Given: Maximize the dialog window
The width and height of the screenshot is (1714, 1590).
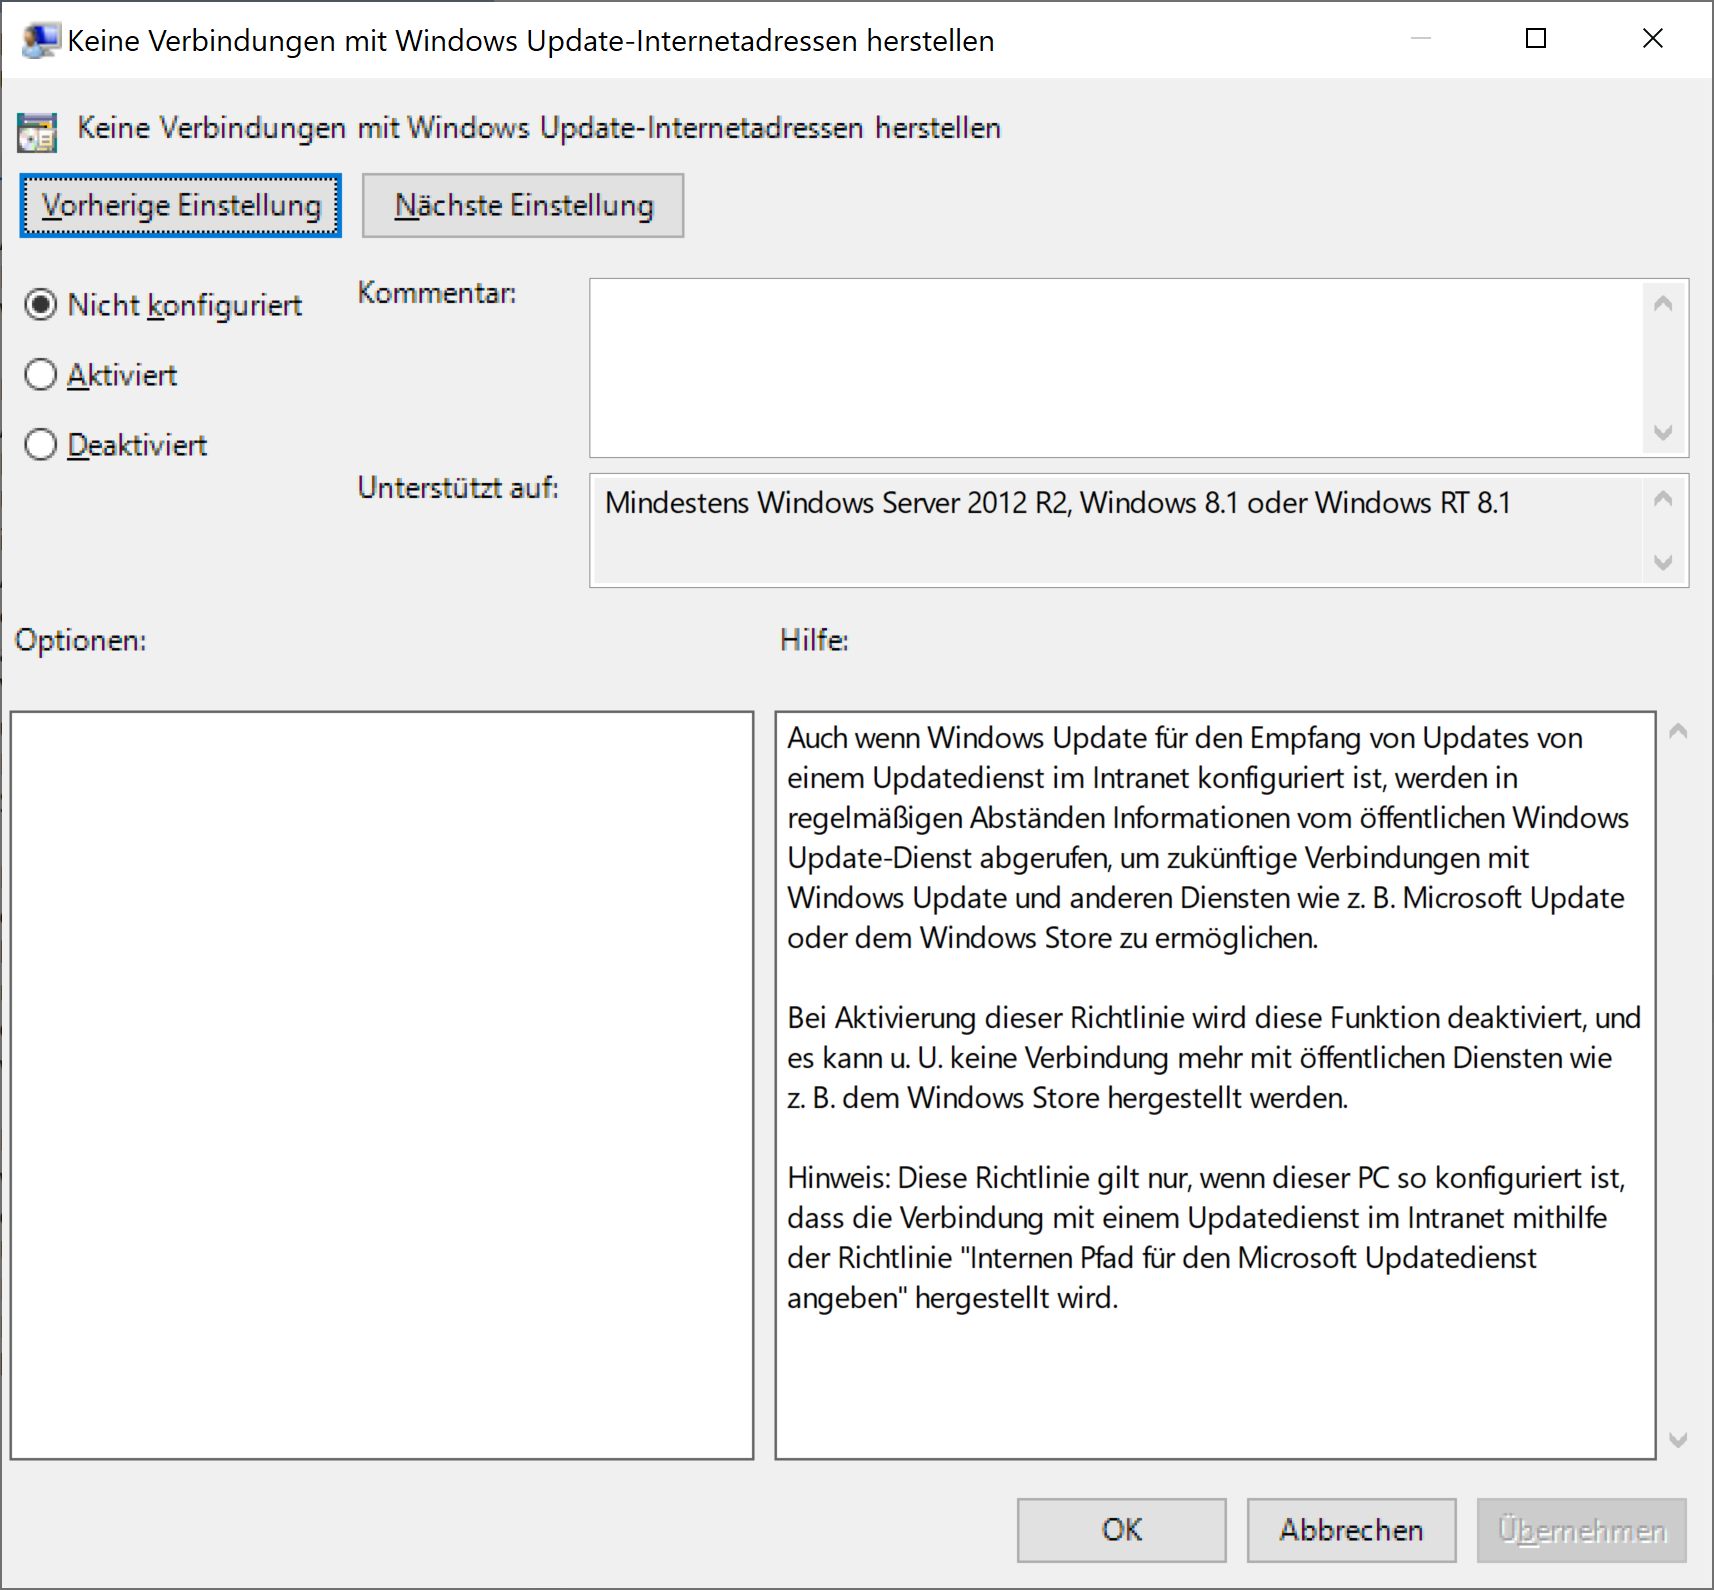Looking at the screenshot, I should (x=1536, y=39).
